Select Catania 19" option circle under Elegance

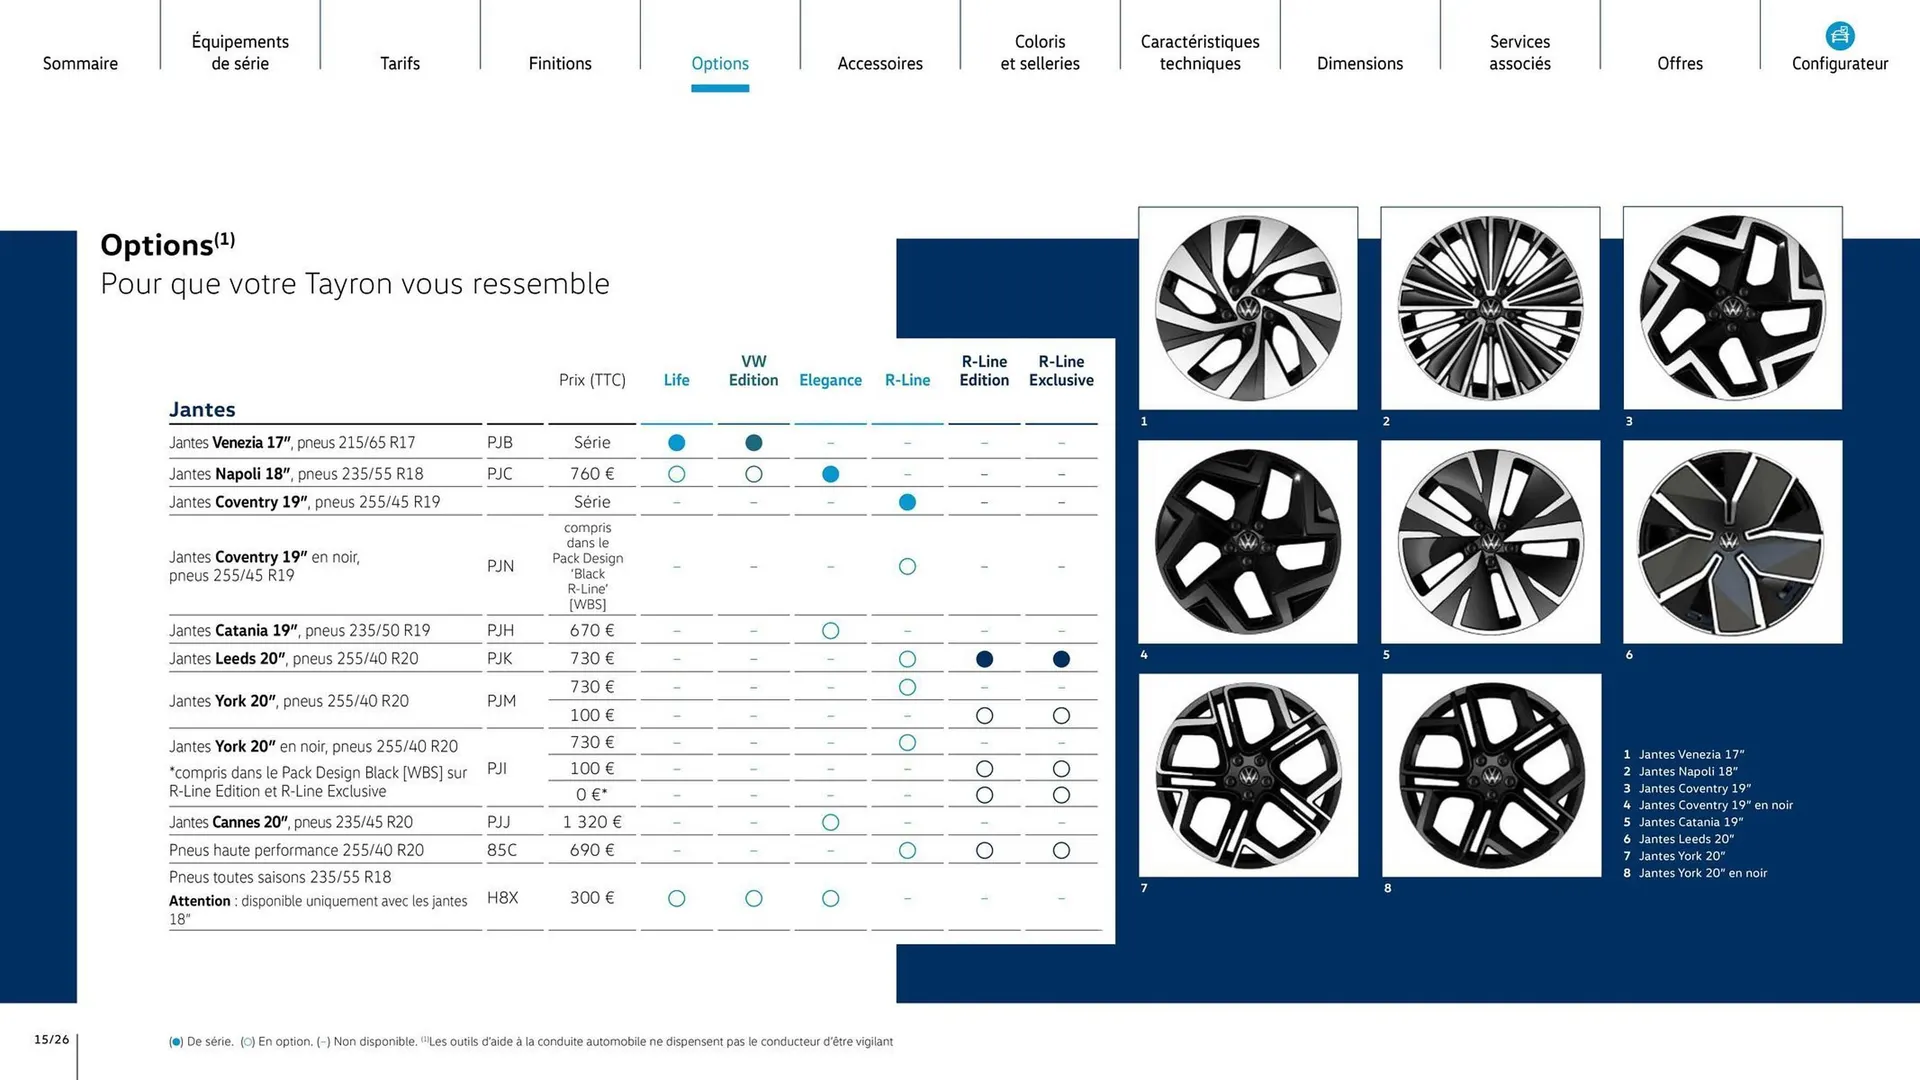pos(830,631)
